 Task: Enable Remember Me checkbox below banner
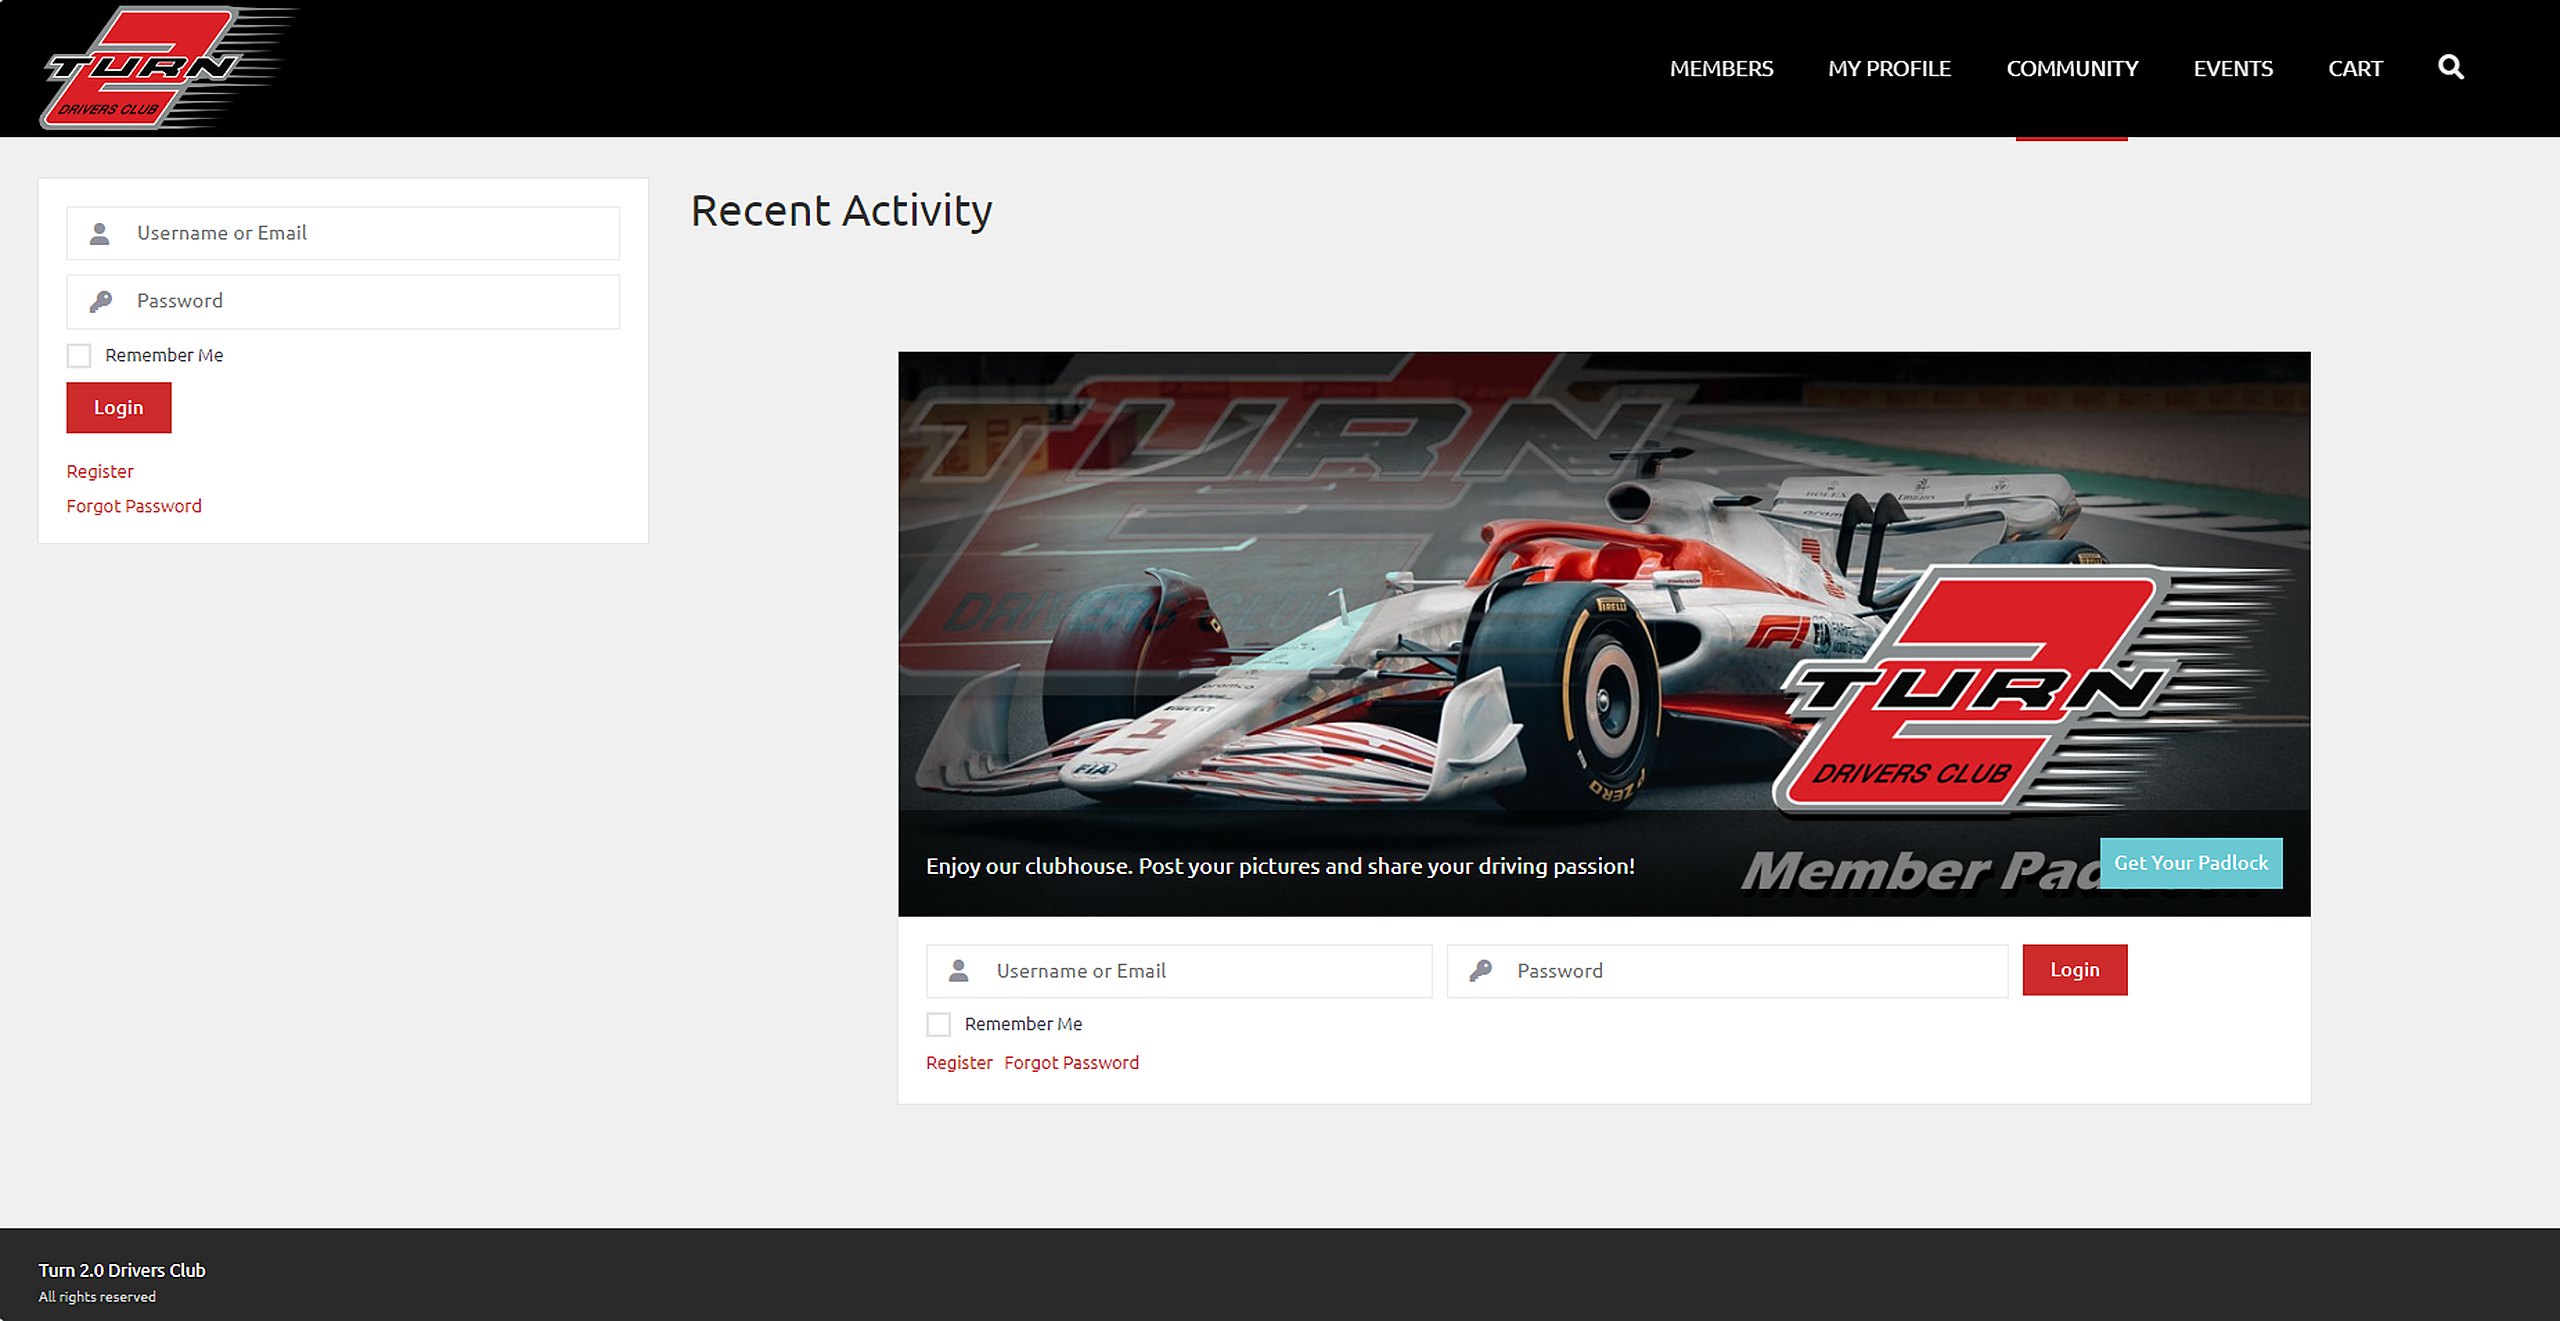[x=938, y=1024]
